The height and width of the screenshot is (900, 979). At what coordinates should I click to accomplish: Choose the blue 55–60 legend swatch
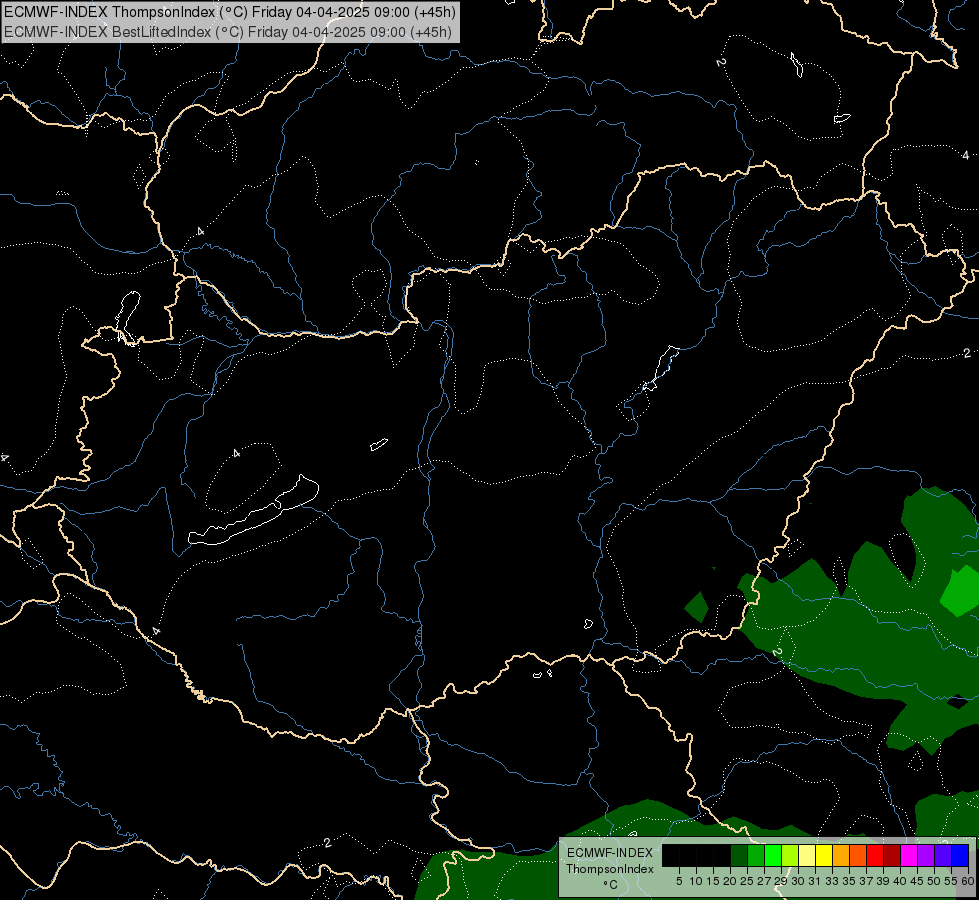pos(960,855)
